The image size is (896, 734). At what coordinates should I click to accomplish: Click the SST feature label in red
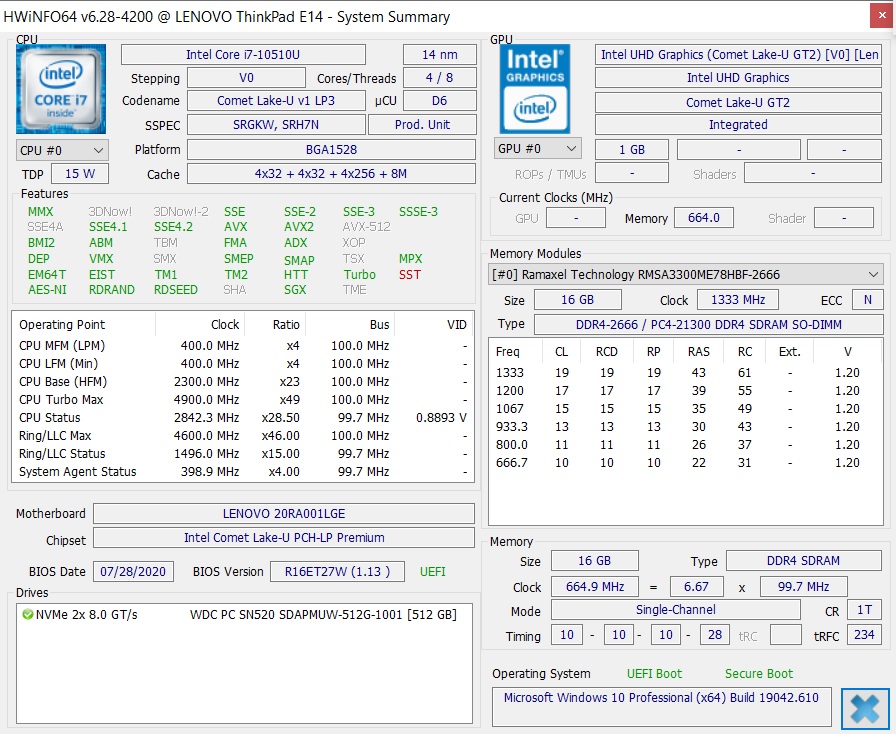click(410, 275)
